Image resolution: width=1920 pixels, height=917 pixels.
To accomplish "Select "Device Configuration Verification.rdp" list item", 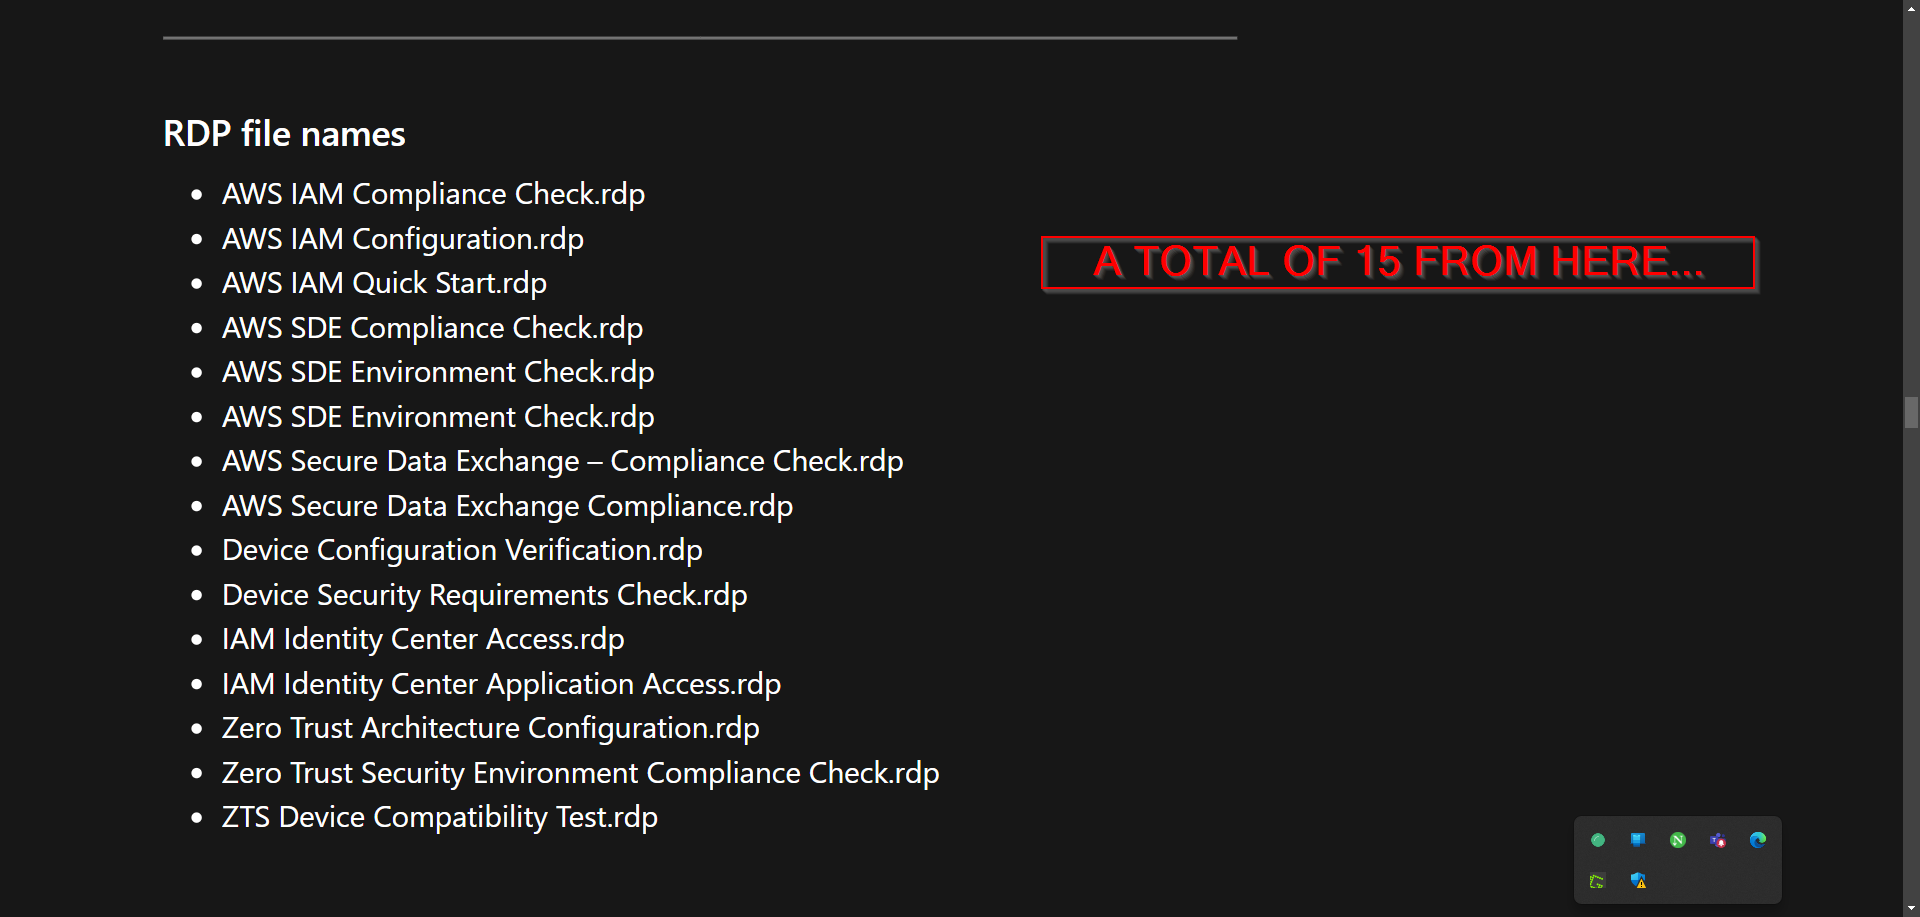I will (x=462, y=550).
